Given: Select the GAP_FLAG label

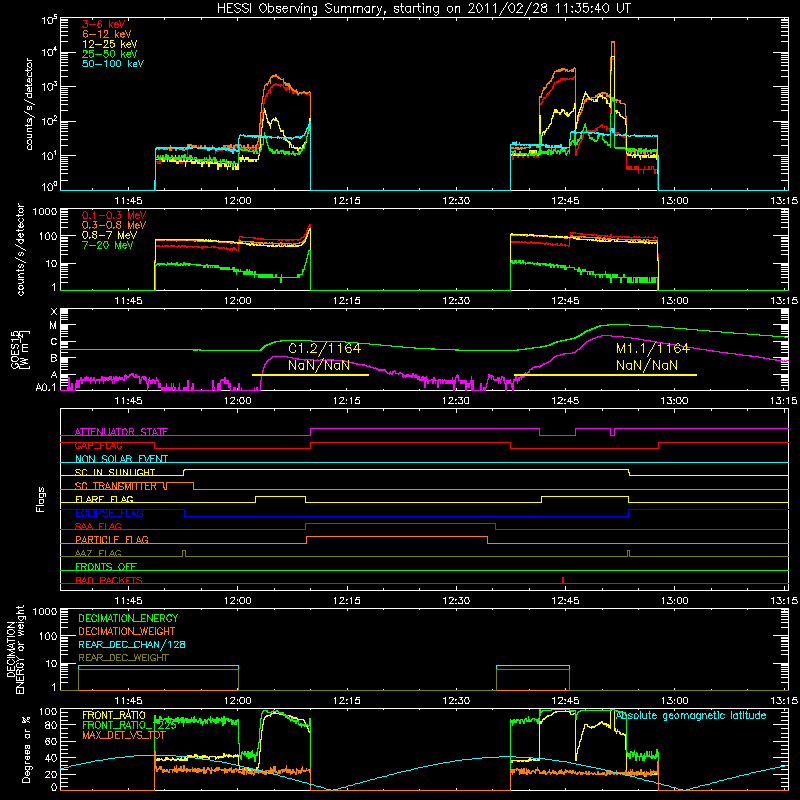Looking at the screenshot, I should click(x=99, y=445).
